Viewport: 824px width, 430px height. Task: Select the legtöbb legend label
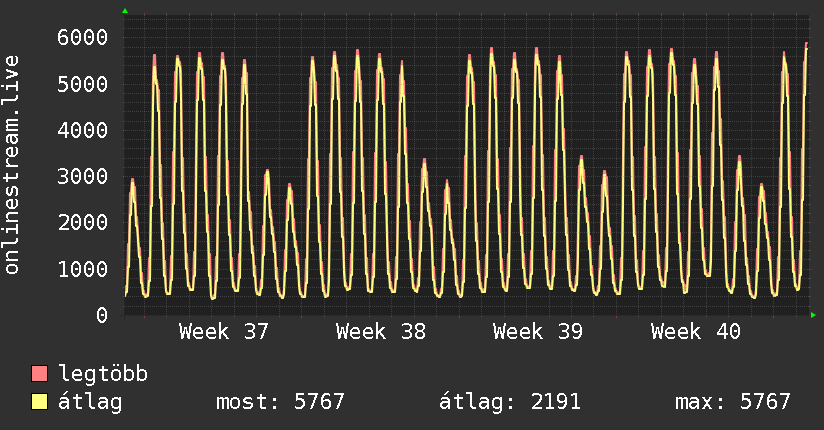pyautogui.click(x=103, y=374)
